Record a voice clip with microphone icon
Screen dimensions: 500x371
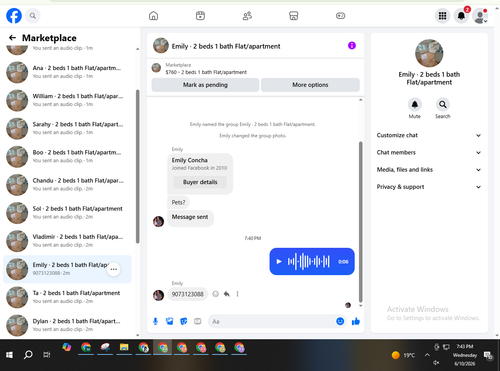155,321
